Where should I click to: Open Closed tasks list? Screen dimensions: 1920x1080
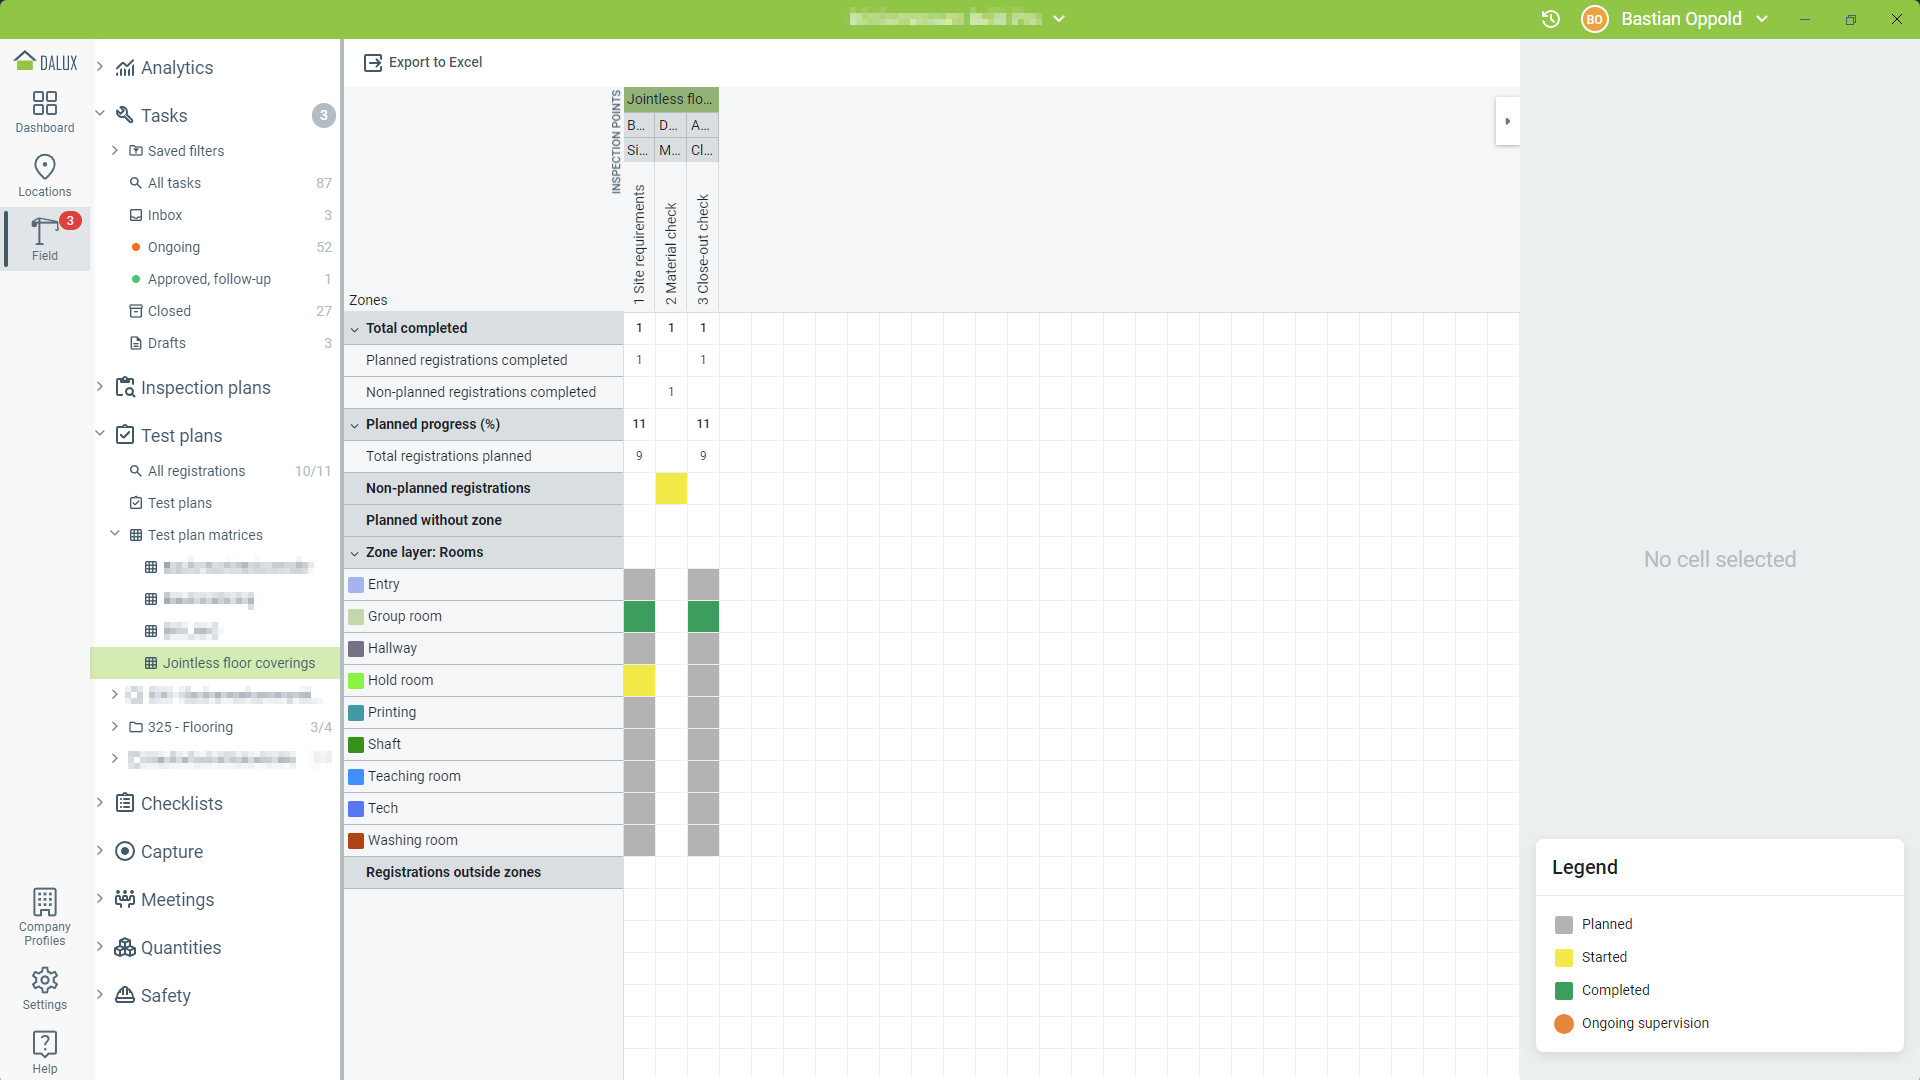point(169,311)
